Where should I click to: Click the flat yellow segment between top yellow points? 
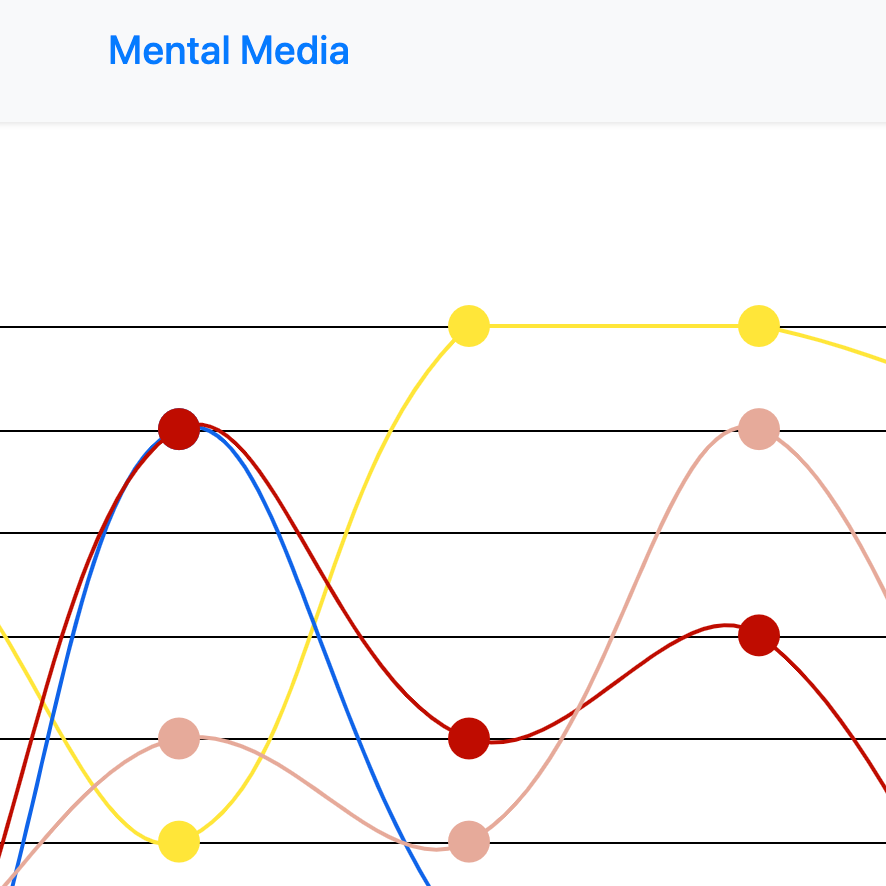tap(614, 326)
